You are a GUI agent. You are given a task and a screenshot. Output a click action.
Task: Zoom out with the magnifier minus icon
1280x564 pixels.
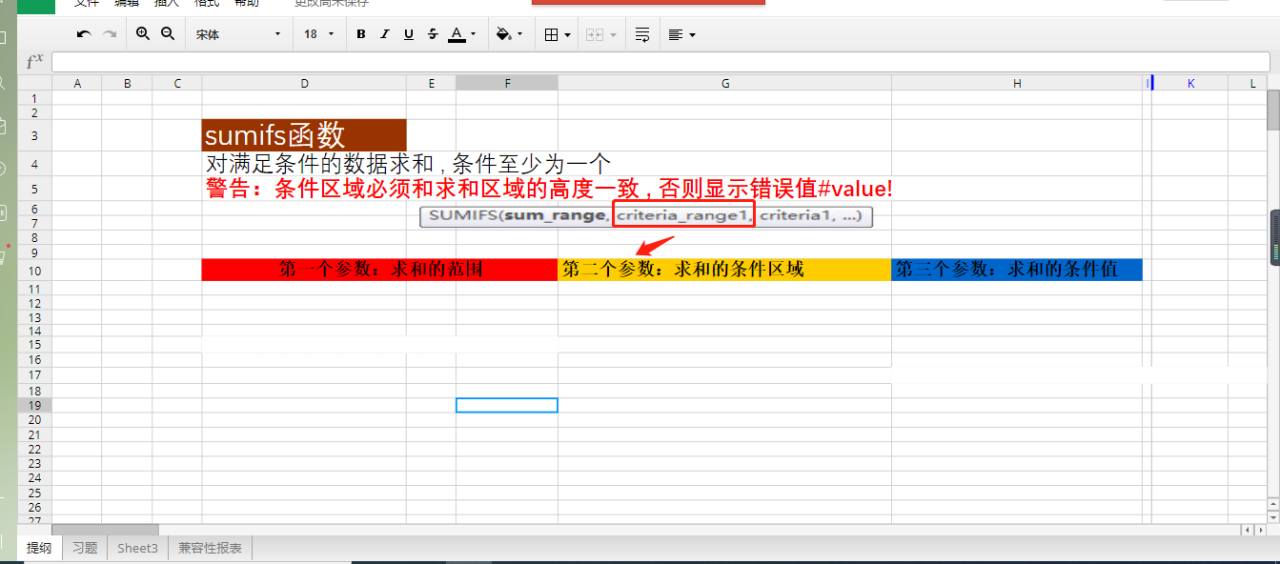168,34
